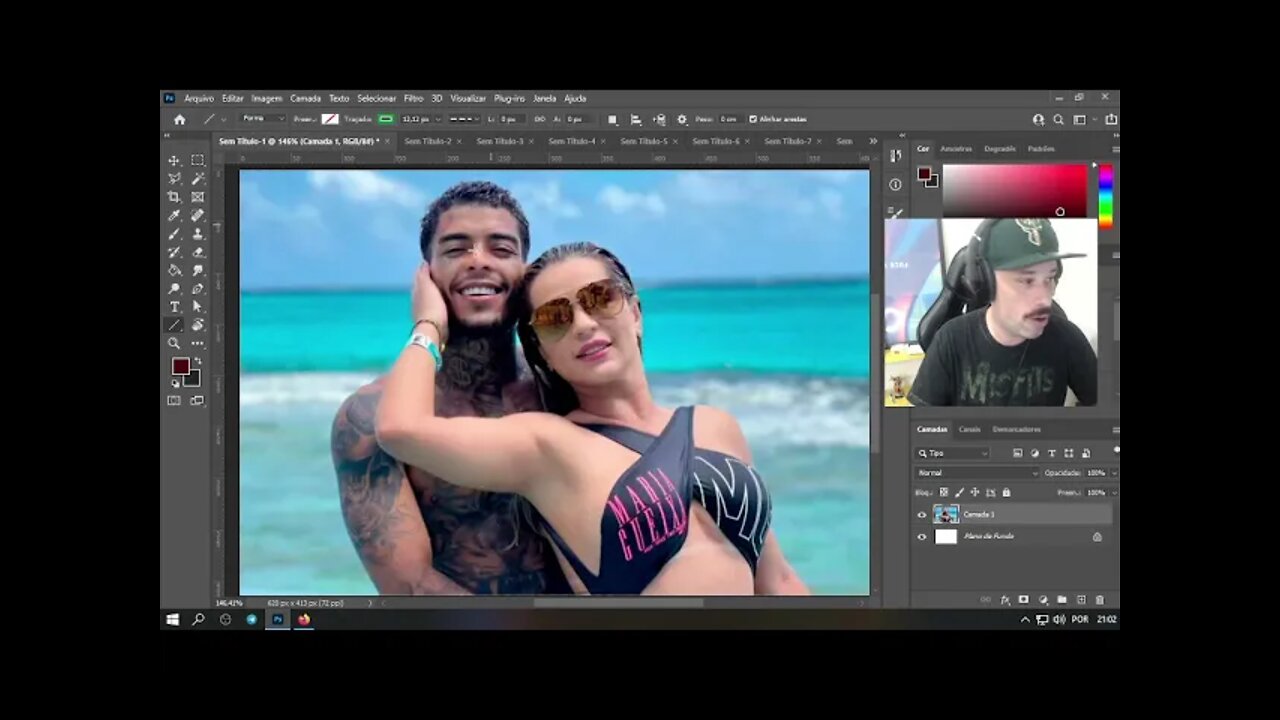Viewport: 1280px width, 720px height.
Task: Select the Line shape tool
Action: 174,325
